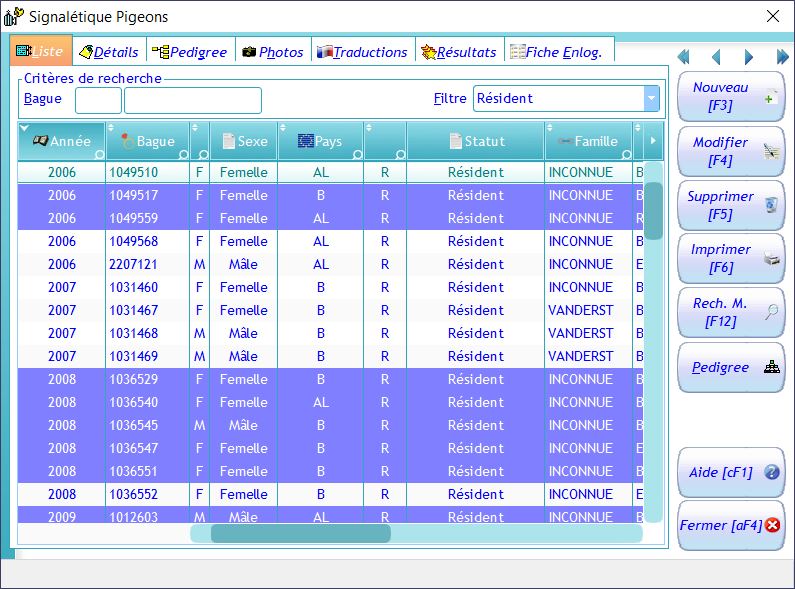Viewport: 795px width, 589px height.
Task: Click search magnifier in Pays header
Action: click(357, 154)
